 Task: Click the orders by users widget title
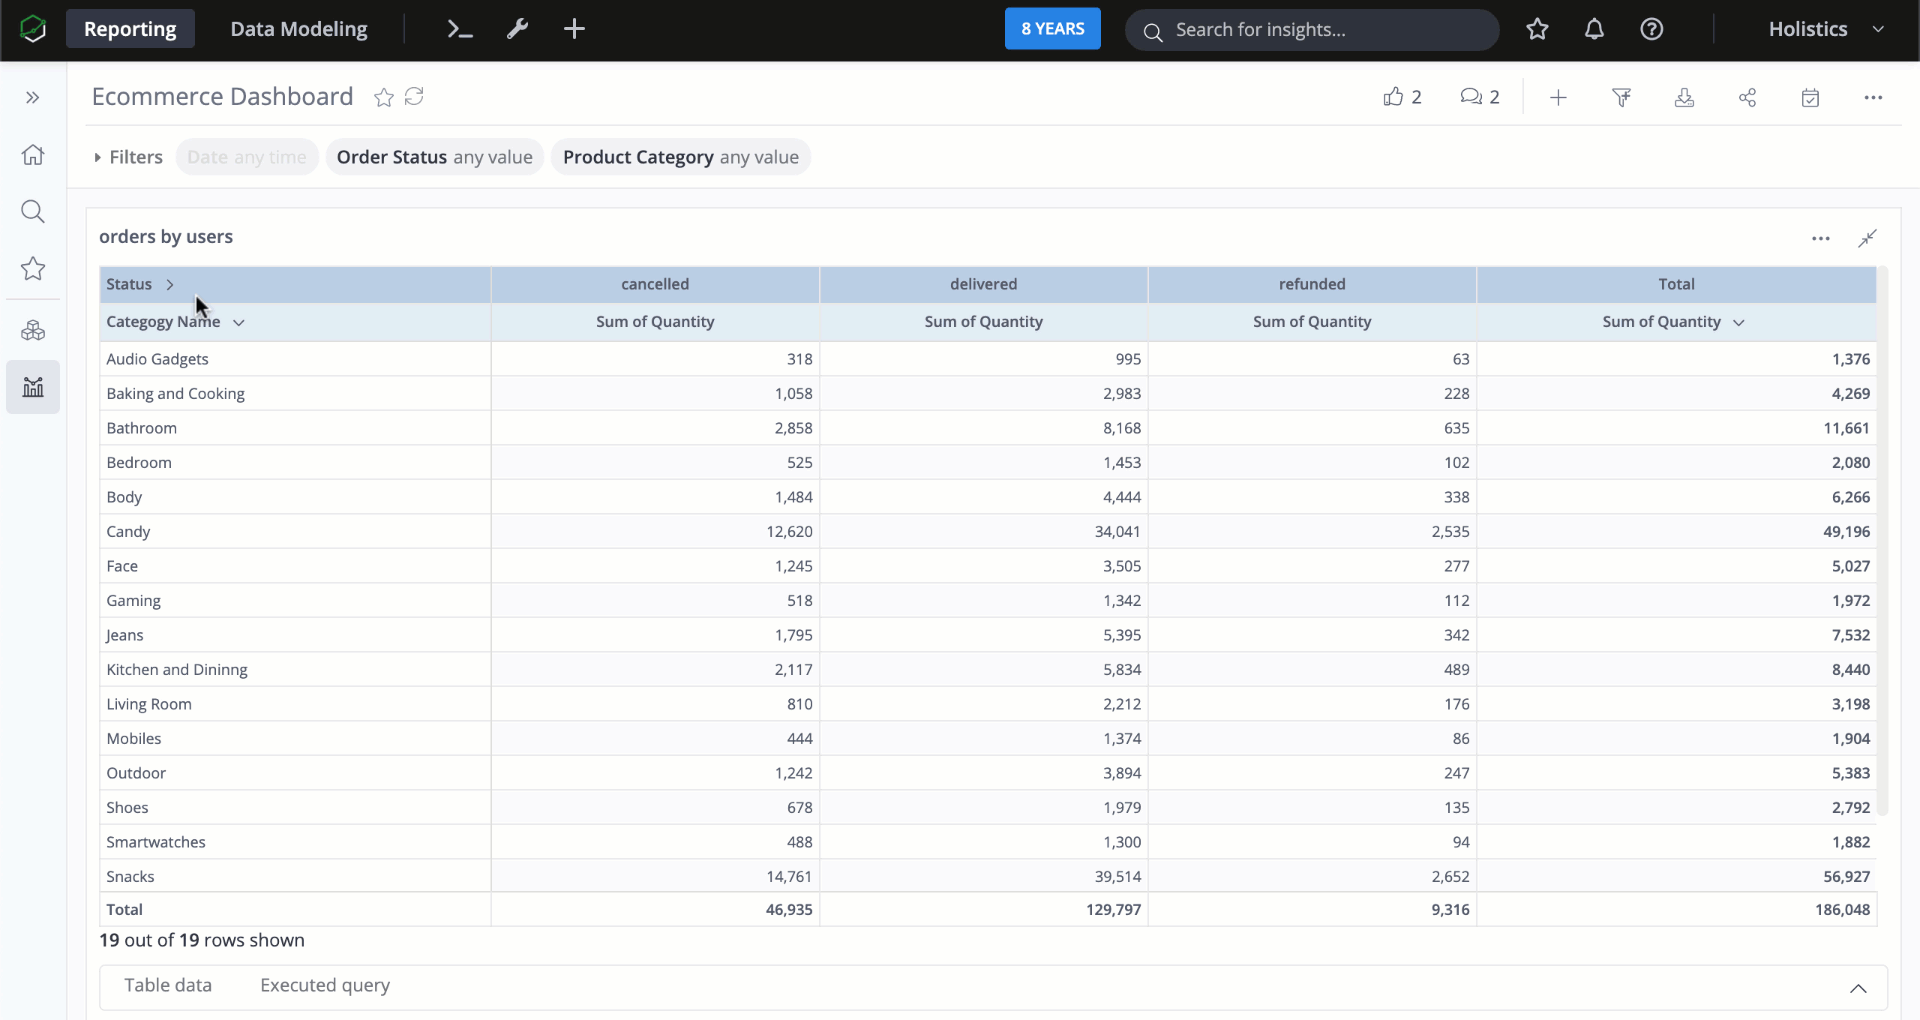pyautogui.click(x=166, y=237)
